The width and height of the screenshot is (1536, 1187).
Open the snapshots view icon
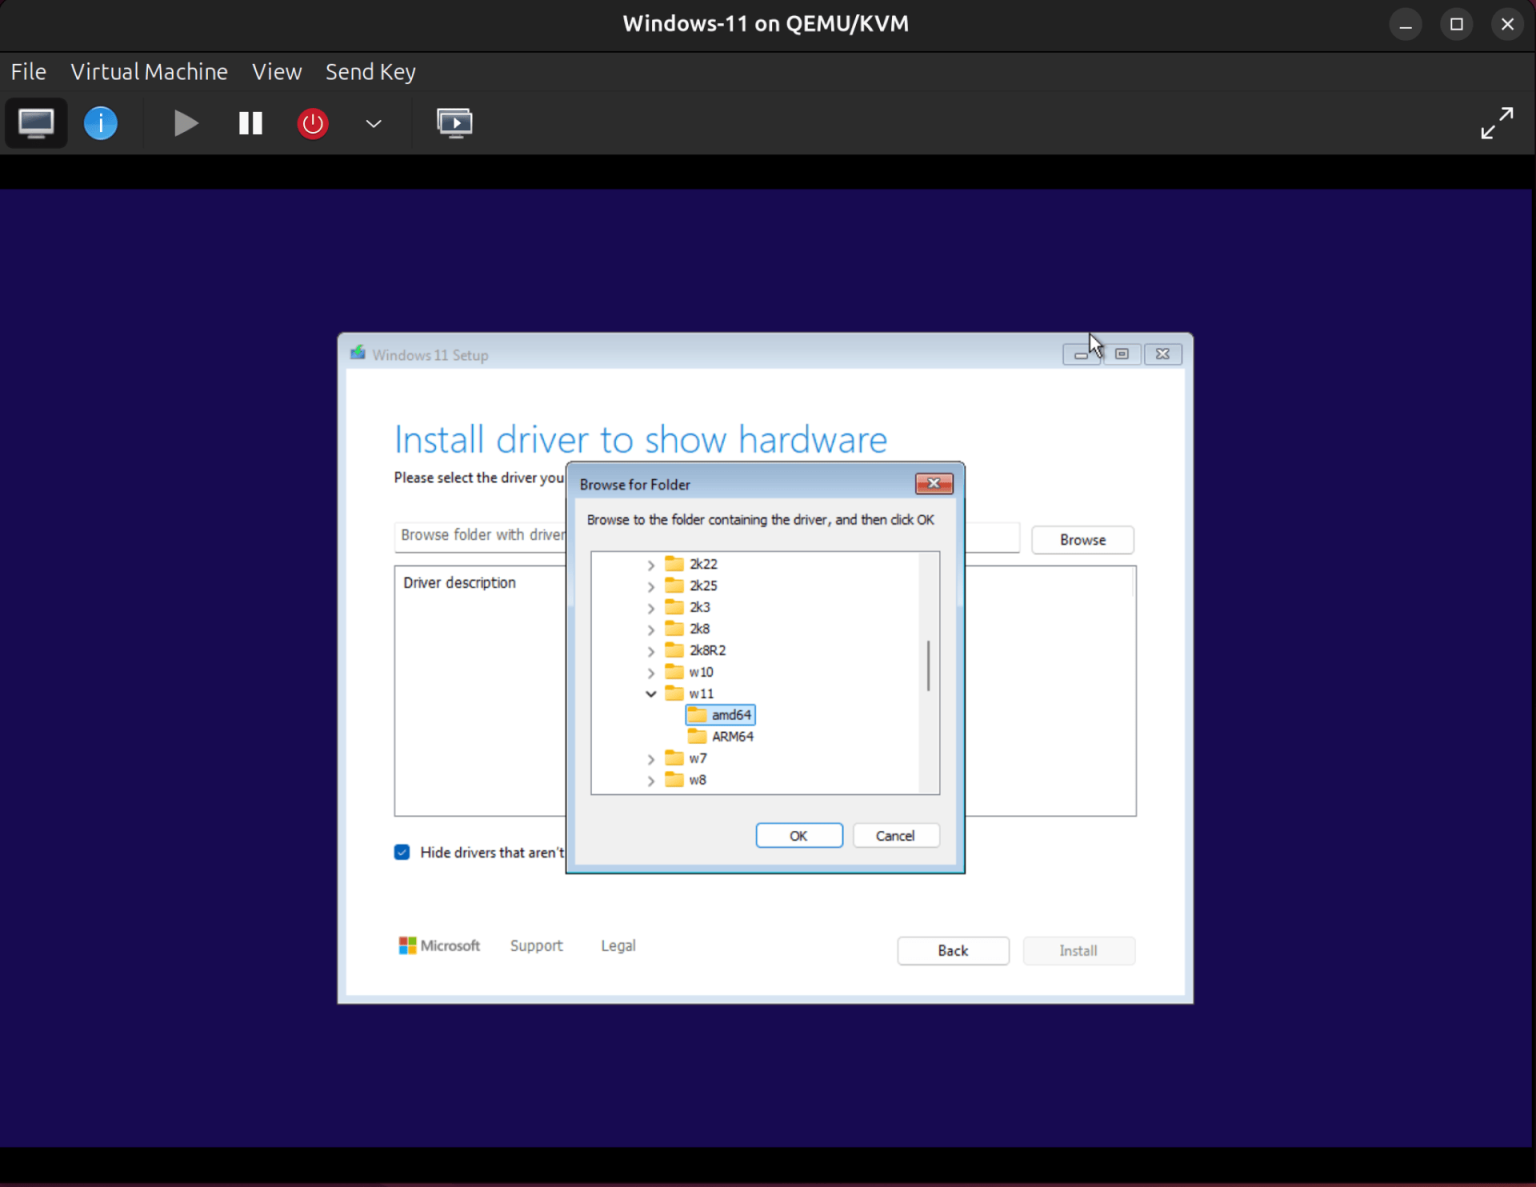455,122
